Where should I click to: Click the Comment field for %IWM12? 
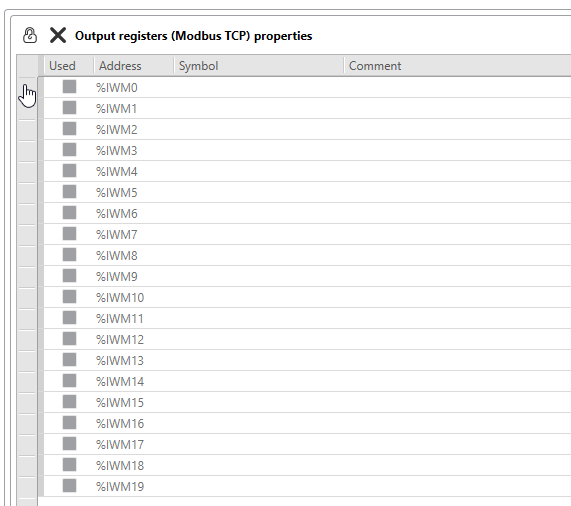pyautogui.click(x=457, y=339)
